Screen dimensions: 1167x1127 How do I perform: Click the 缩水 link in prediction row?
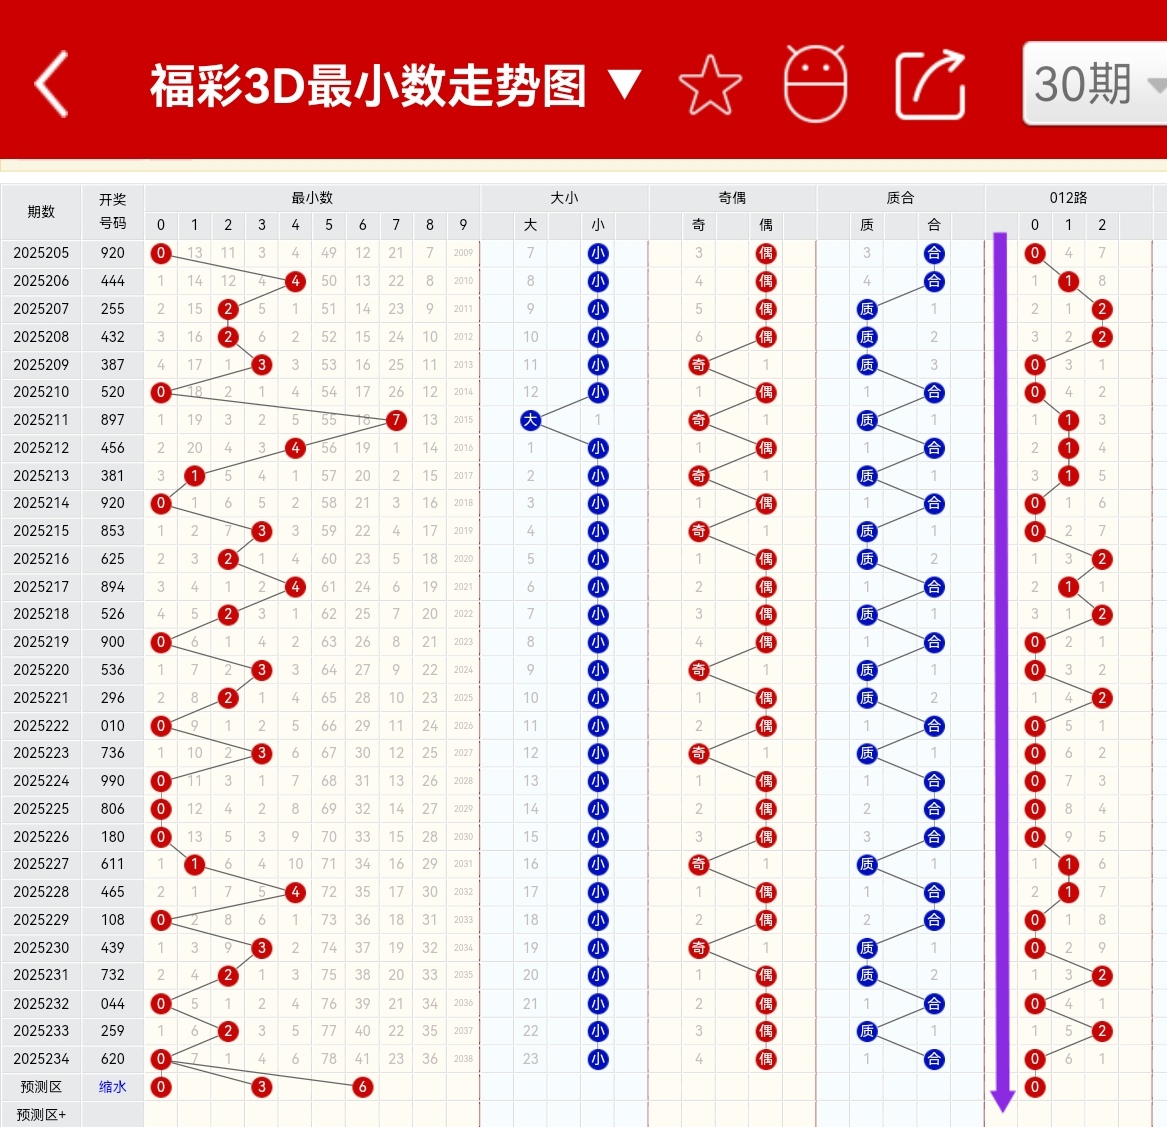click(x=112, y=1087)
